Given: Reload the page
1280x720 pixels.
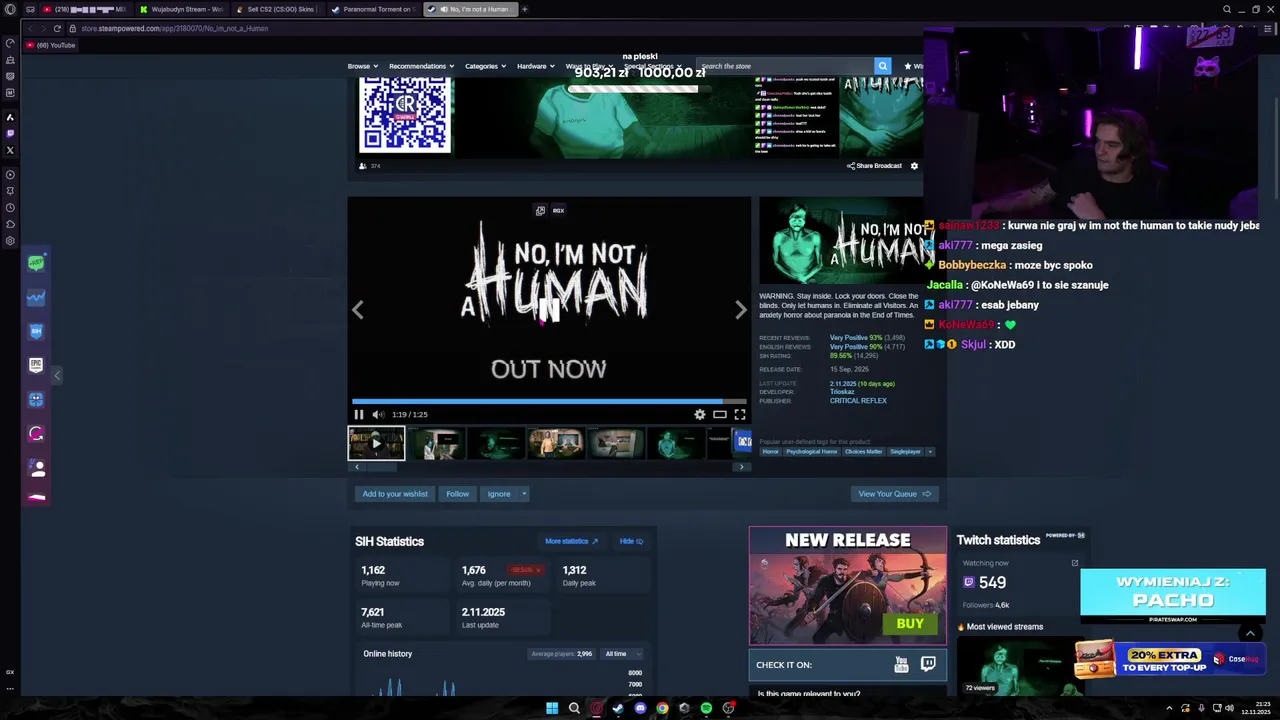Looking at the screenshot, I should (57, 28).
